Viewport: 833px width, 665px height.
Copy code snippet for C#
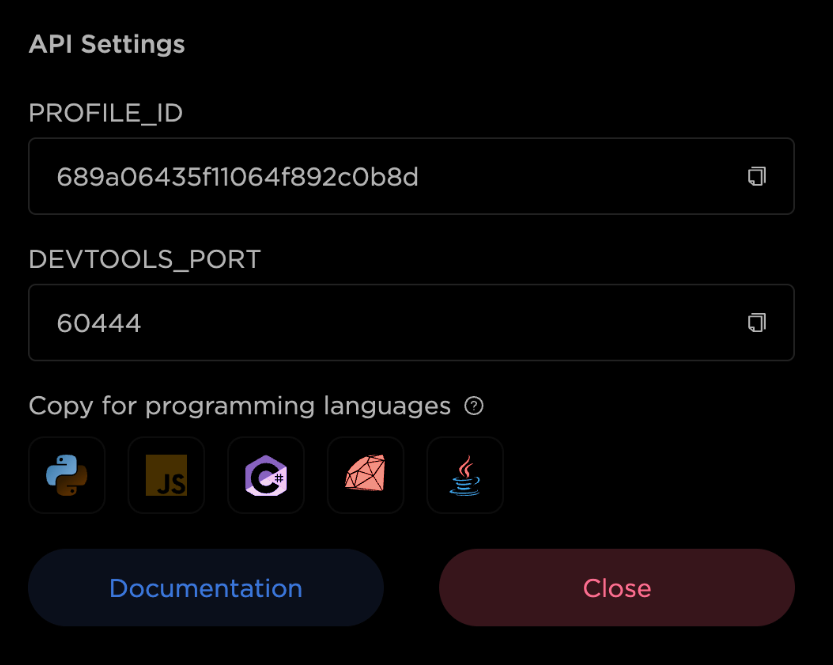266,475
